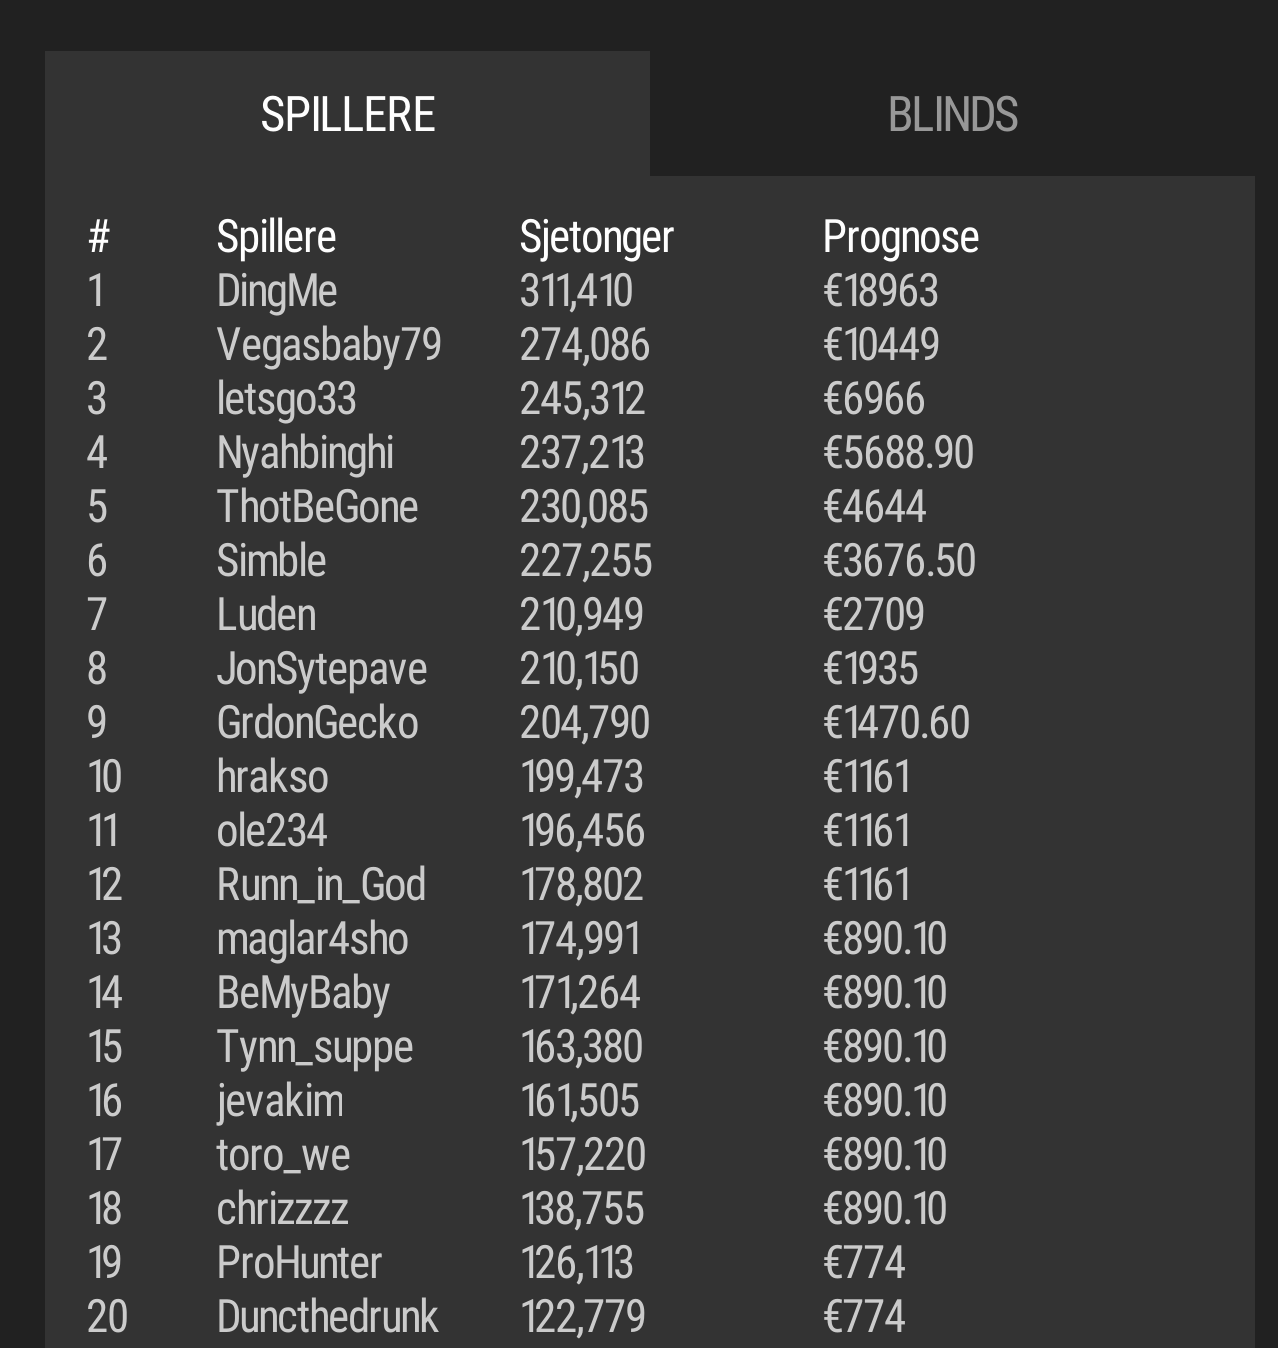Switch to the BLINDS tab

952,114
